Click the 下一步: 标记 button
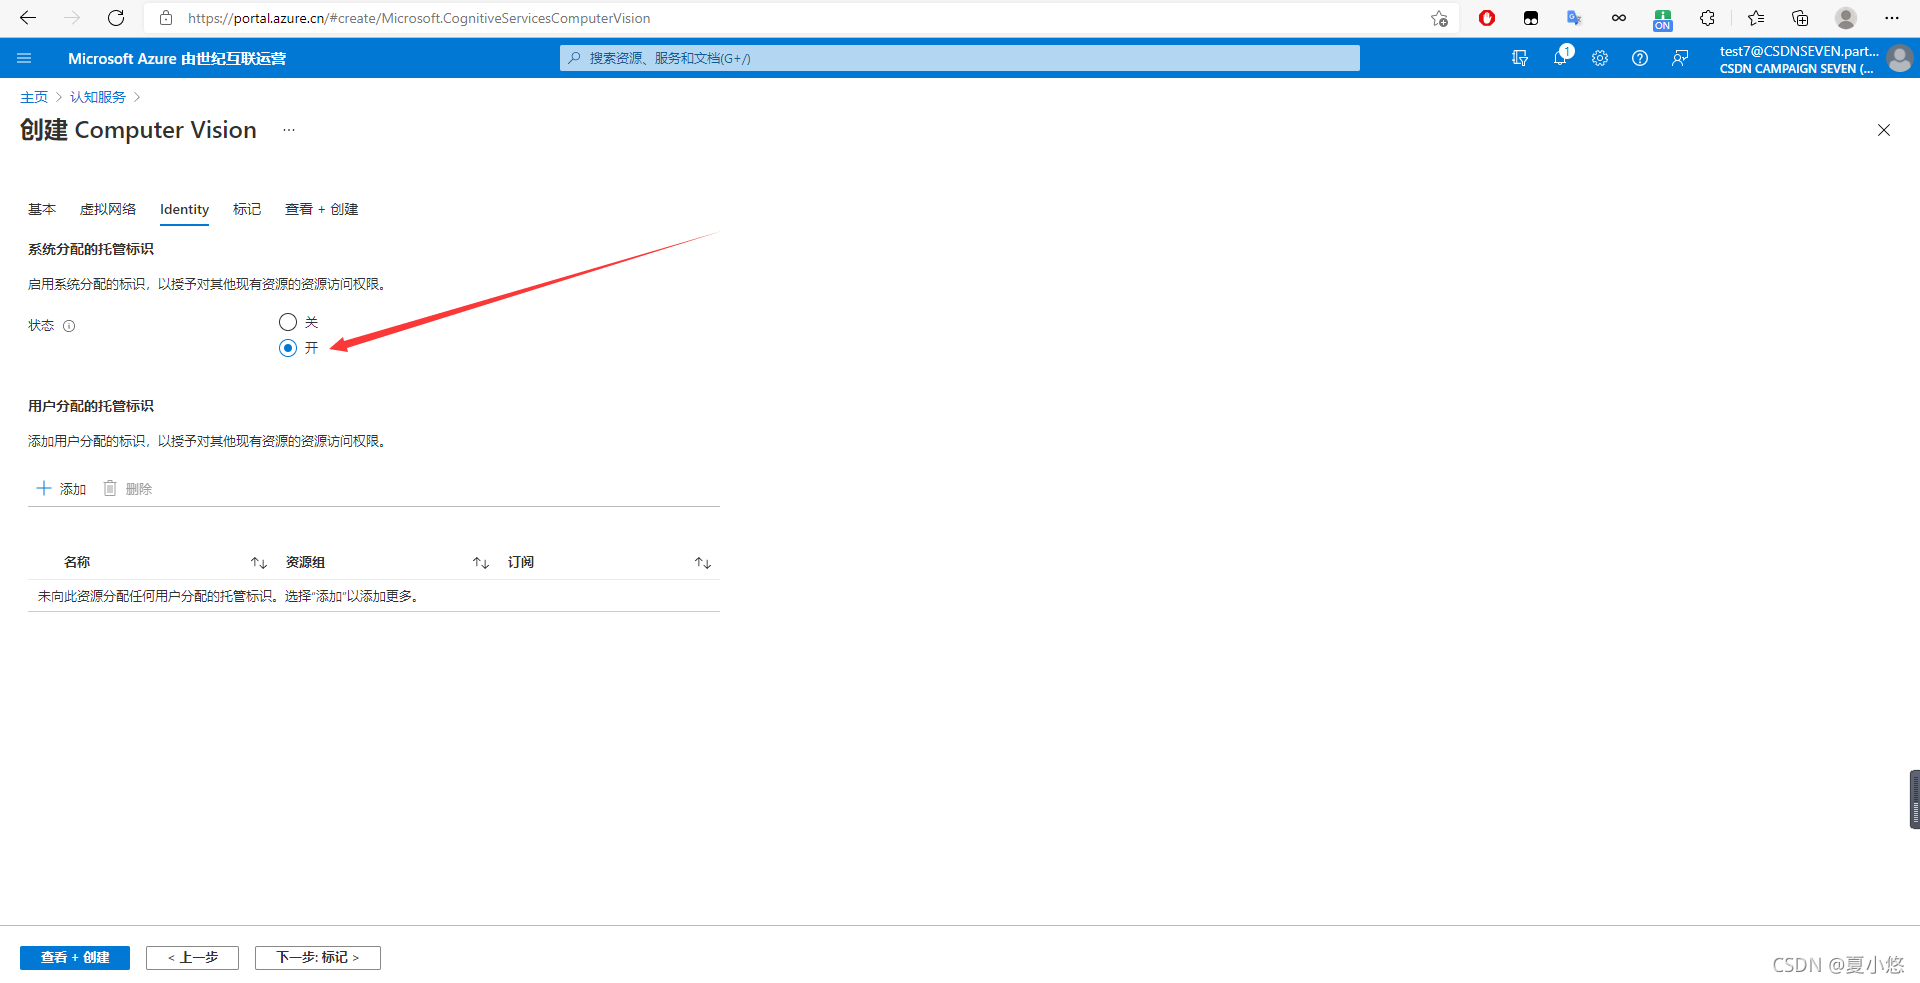This screenshot has width=1920, height=983. (318, 958)
